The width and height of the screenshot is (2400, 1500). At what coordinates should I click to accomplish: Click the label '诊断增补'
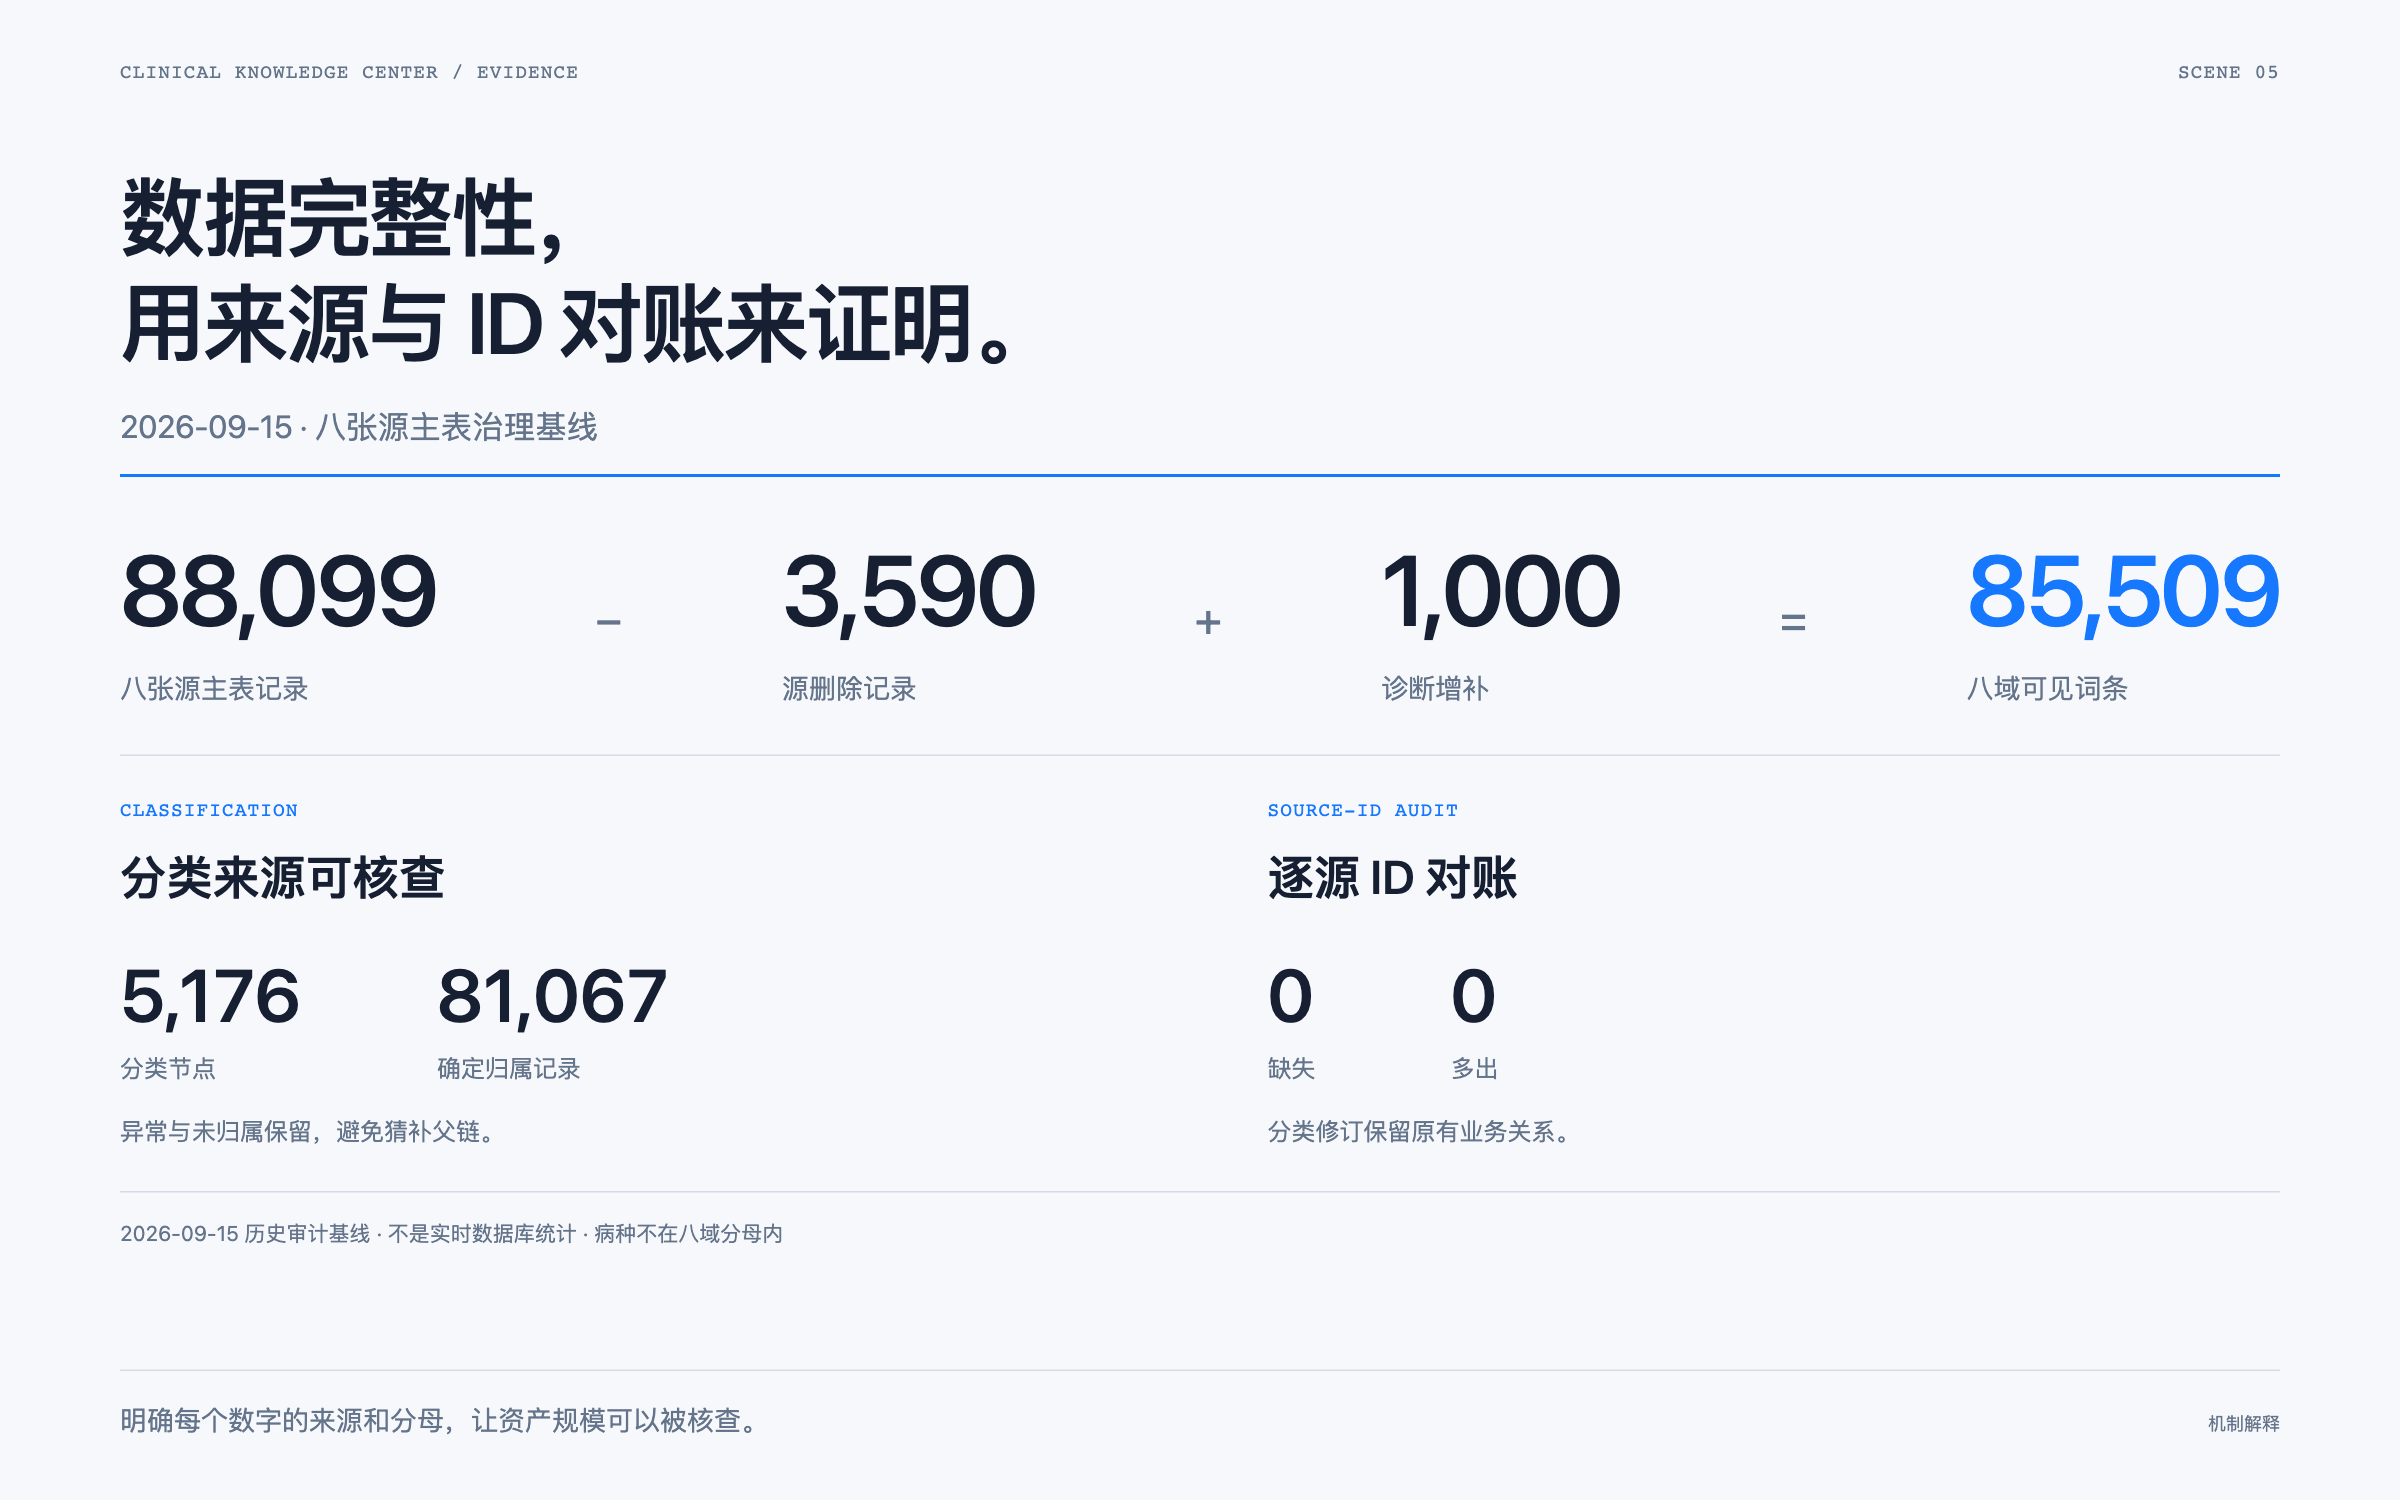(x=1435, y=688)
